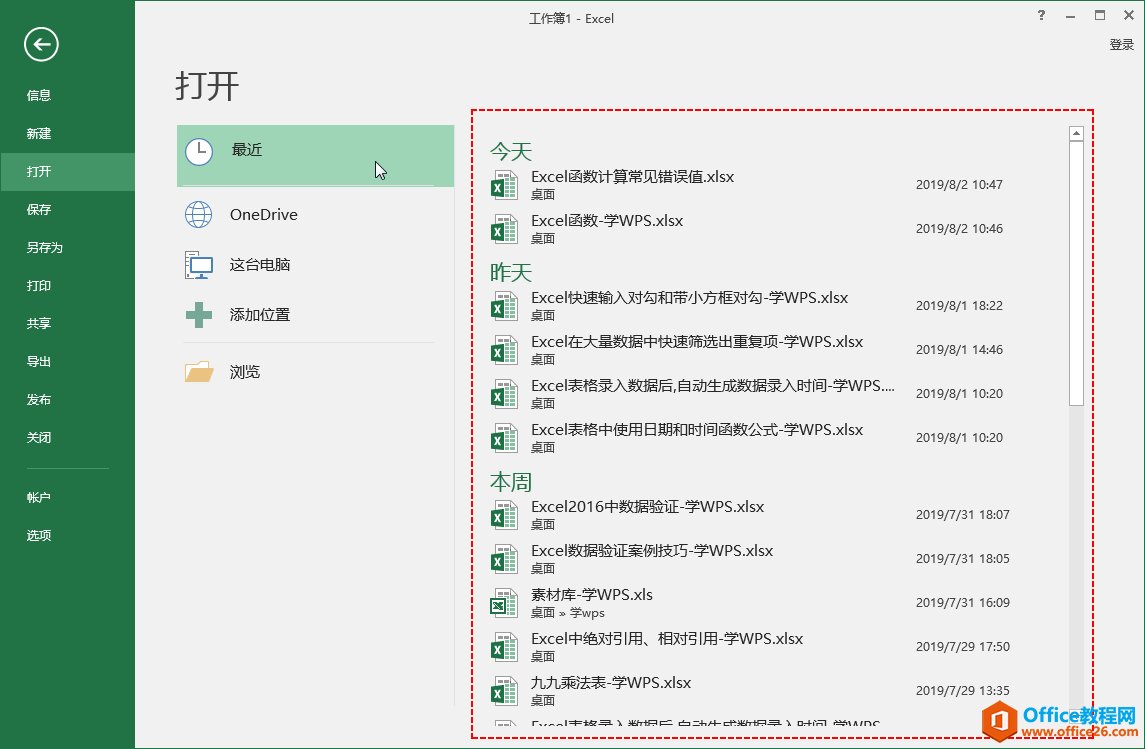
Task: Click the file icon for Excel数据验证案例技巧
Action: (x=504, y=558)
